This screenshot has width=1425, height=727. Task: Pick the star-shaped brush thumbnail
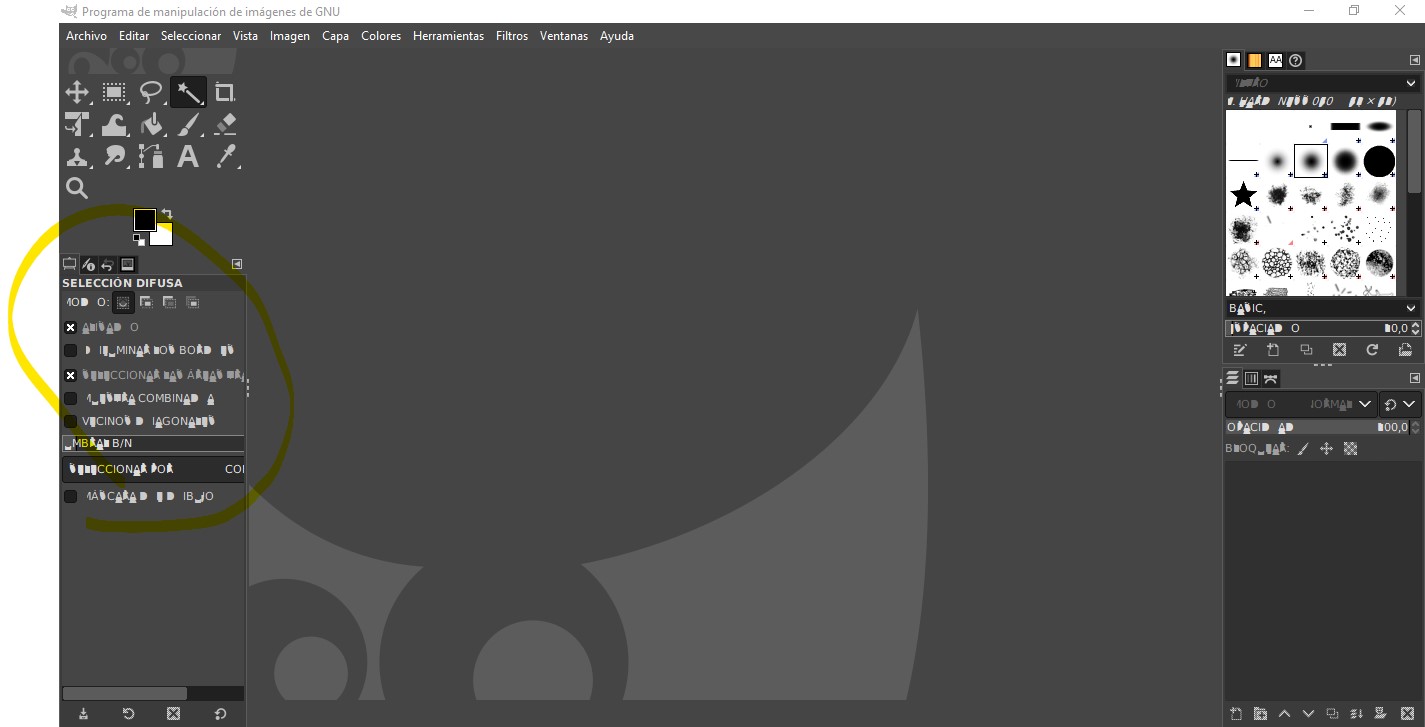1244,194
